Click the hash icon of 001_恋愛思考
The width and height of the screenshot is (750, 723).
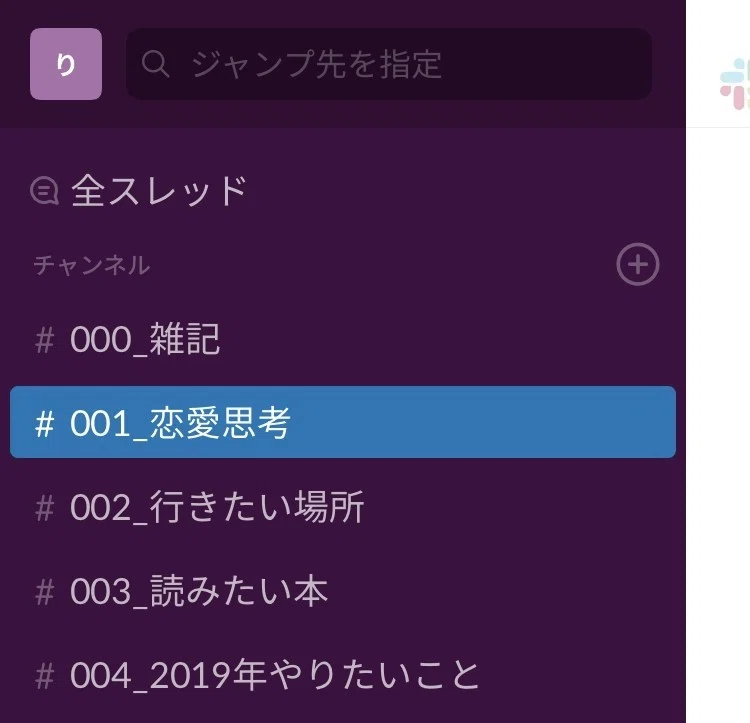(44, 424)
